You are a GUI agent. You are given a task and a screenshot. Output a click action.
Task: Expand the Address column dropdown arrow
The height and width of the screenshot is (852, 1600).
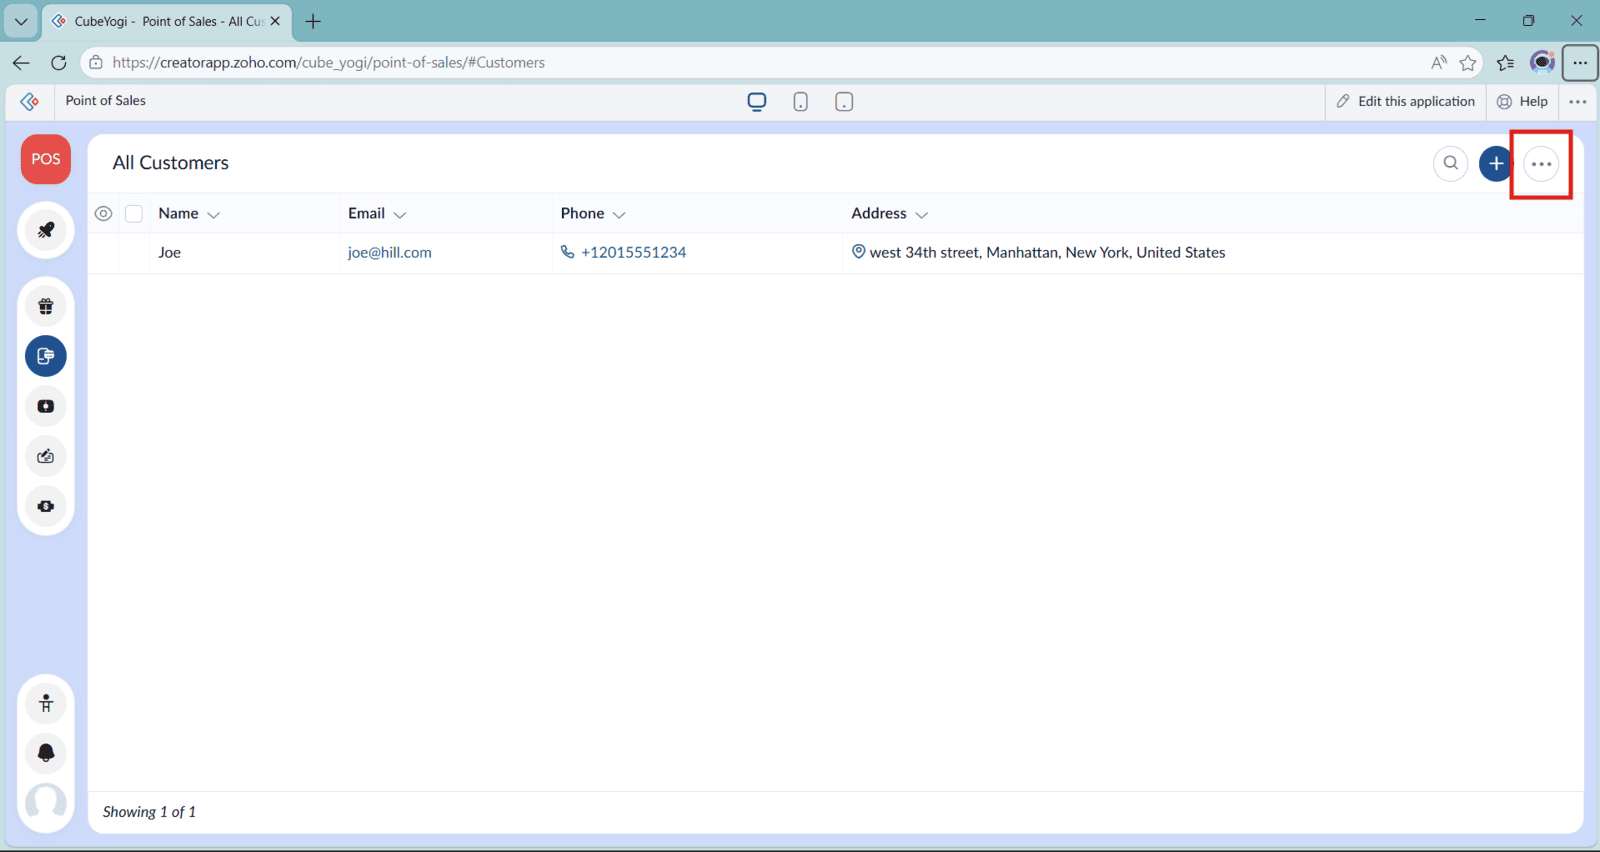tap(921, 214)
